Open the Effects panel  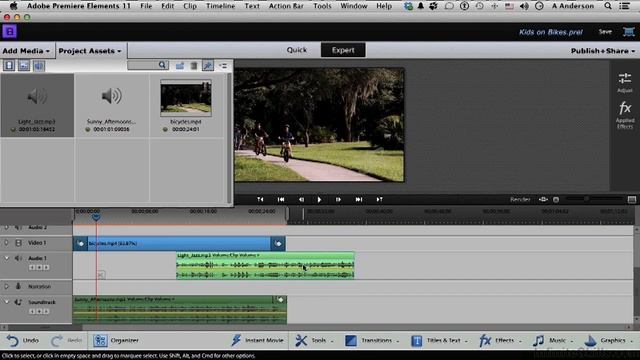(x=500, y=340)
